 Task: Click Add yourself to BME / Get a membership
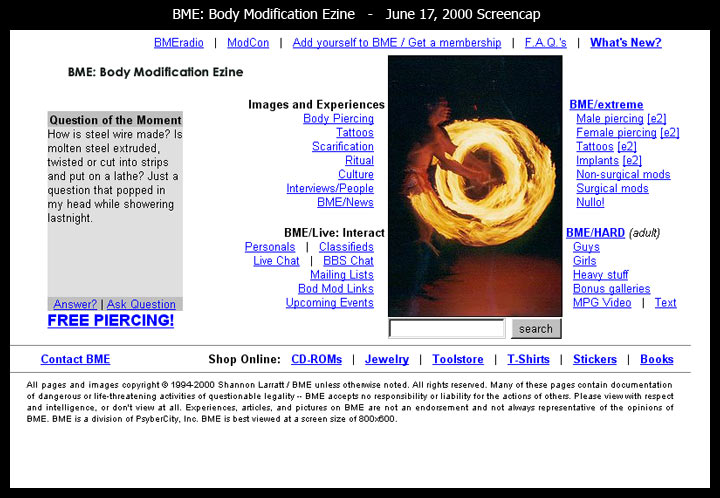click(397, 43)
